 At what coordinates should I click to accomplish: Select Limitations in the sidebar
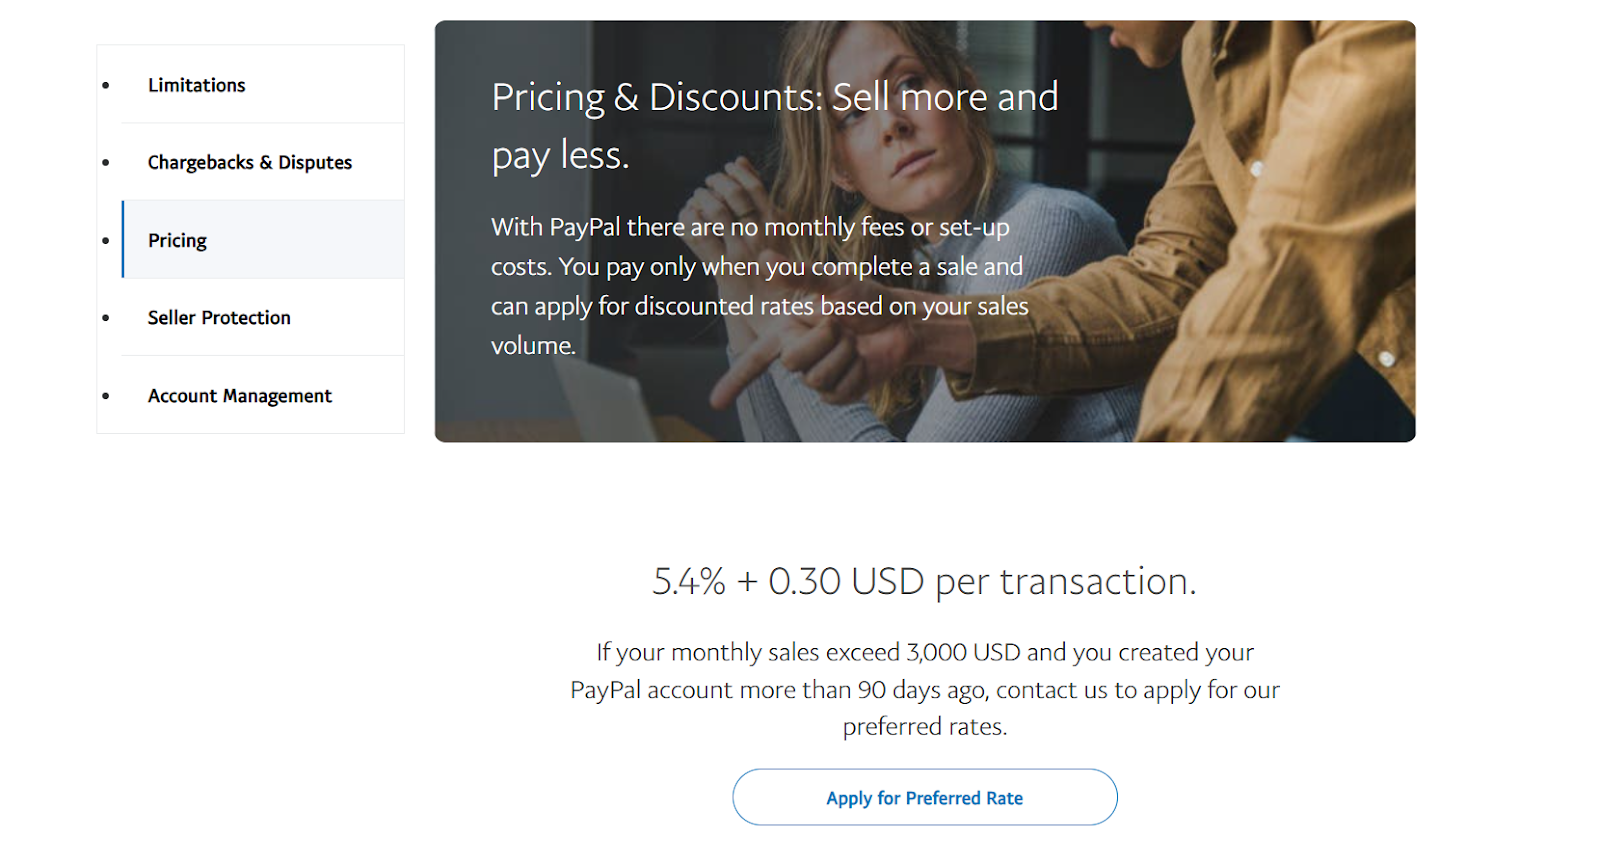[x=196, y=85]
